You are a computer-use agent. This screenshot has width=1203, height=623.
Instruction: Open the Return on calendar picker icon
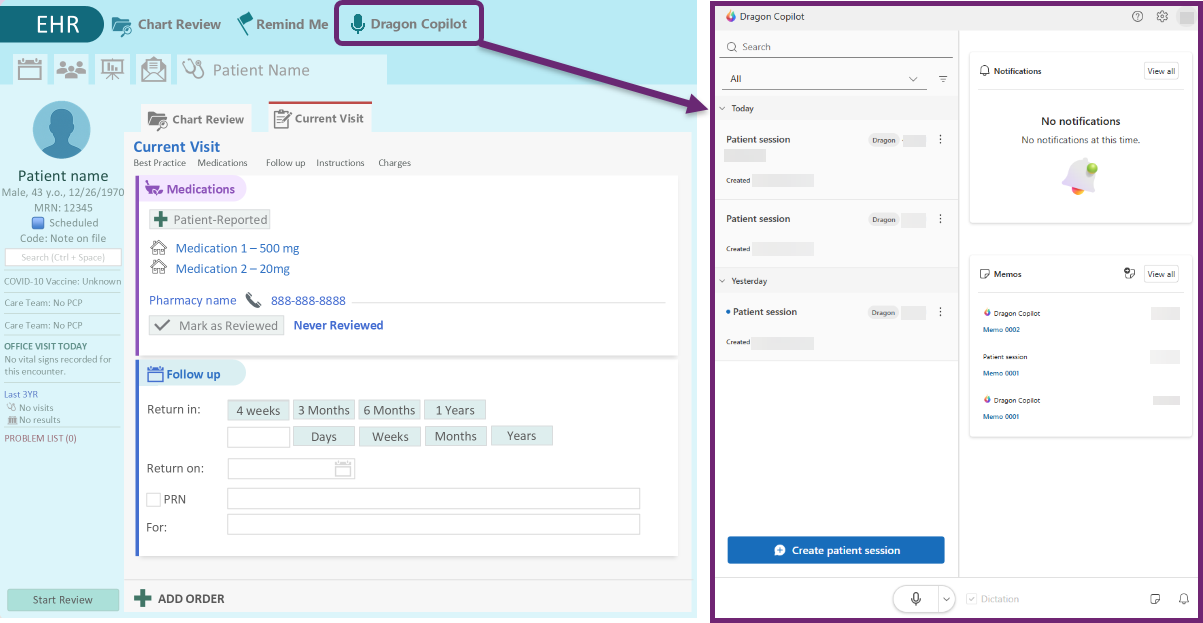click(x=343, y=468)
